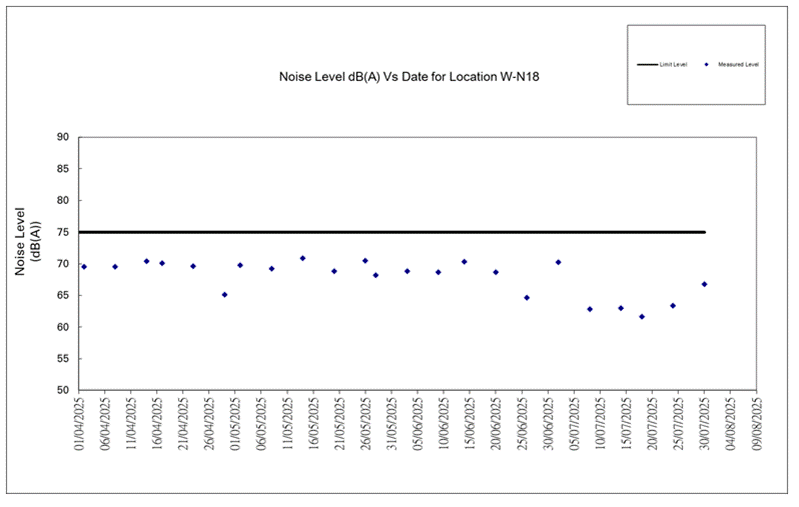
Task: Click the blue diamond marker in legend
Action: pyautogui.click(x=706, y=65)
